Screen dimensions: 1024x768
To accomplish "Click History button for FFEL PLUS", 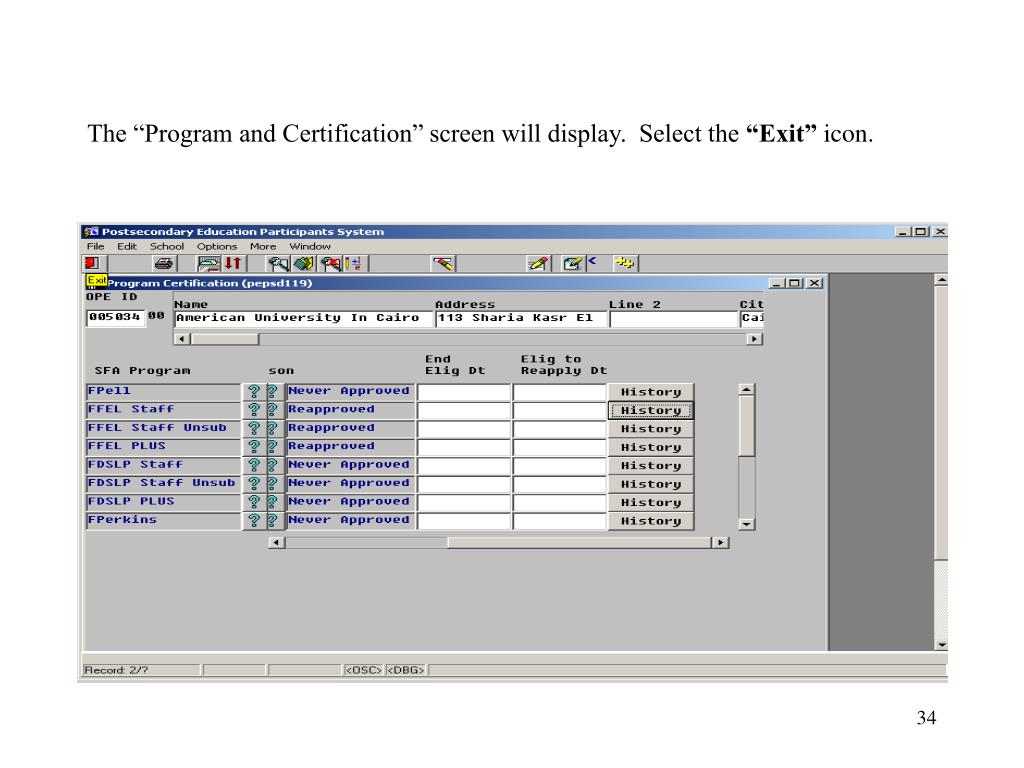I will pos(650,447).
